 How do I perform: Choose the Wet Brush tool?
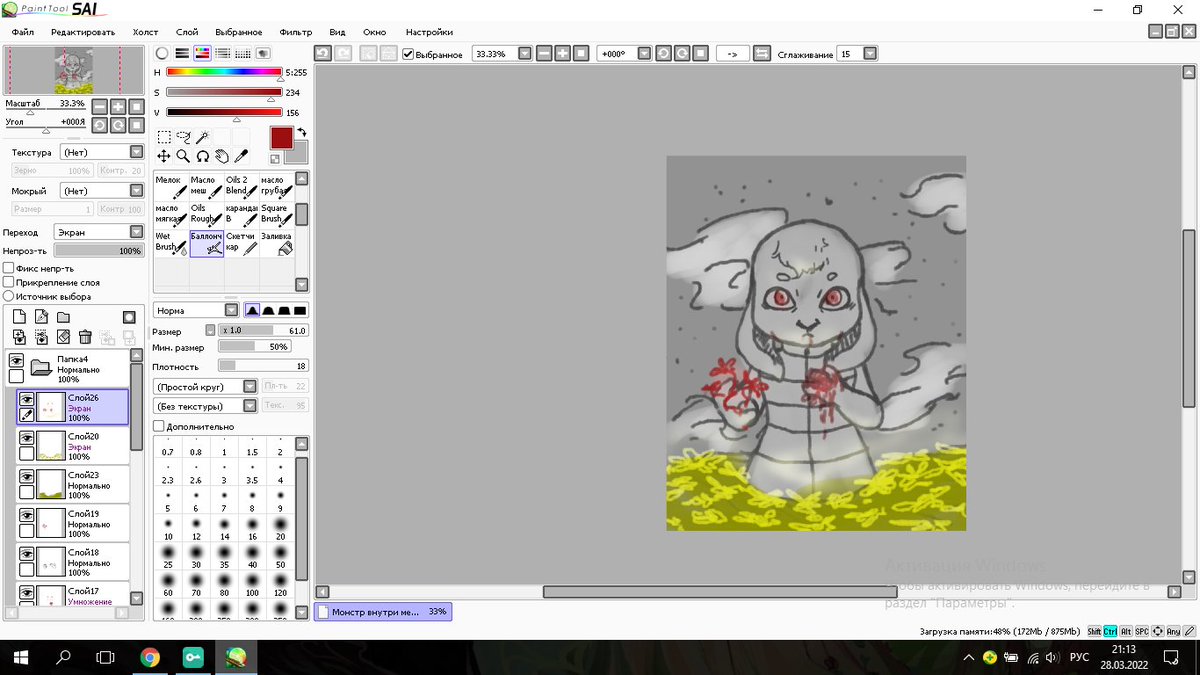(x=171, y=243)
